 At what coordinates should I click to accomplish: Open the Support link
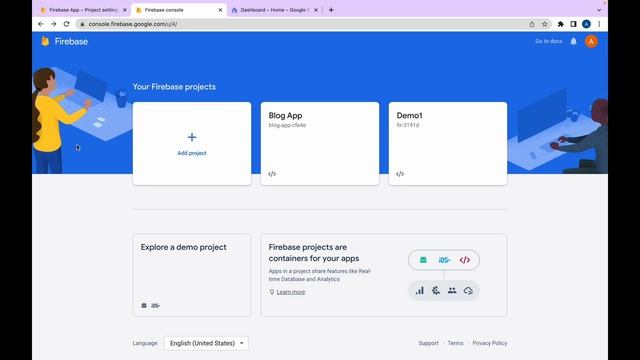click(429, 343)
